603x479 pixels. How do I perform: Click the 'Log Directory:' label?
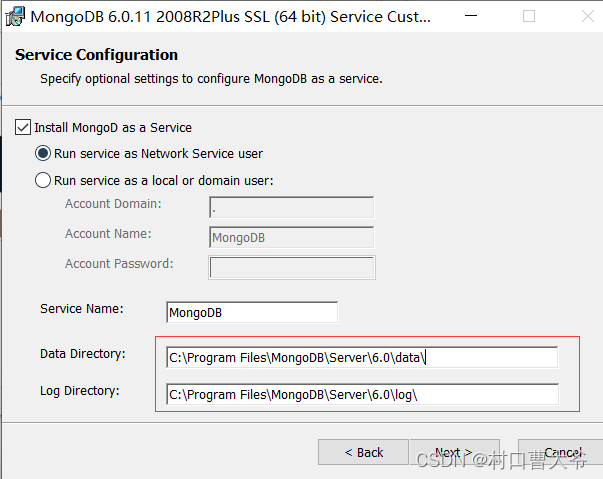tap(80, 391)
